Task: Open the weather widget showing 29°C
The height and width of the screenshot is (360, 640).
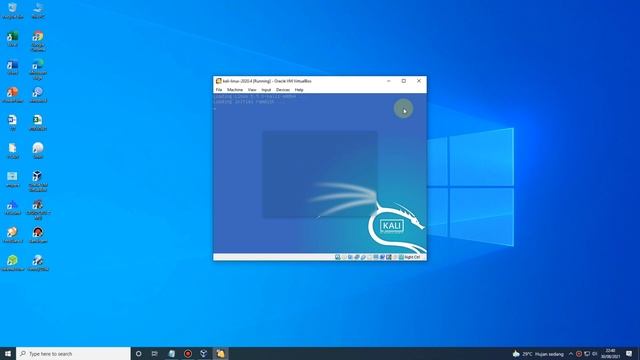Action: click(538, 354)
